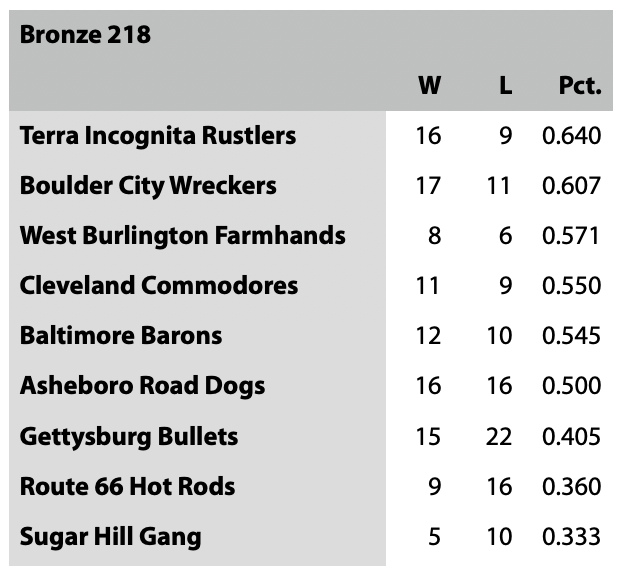The image size is (632, 566).
Task: Click West Burlington Farmhands team name
Action: point(182,236)
